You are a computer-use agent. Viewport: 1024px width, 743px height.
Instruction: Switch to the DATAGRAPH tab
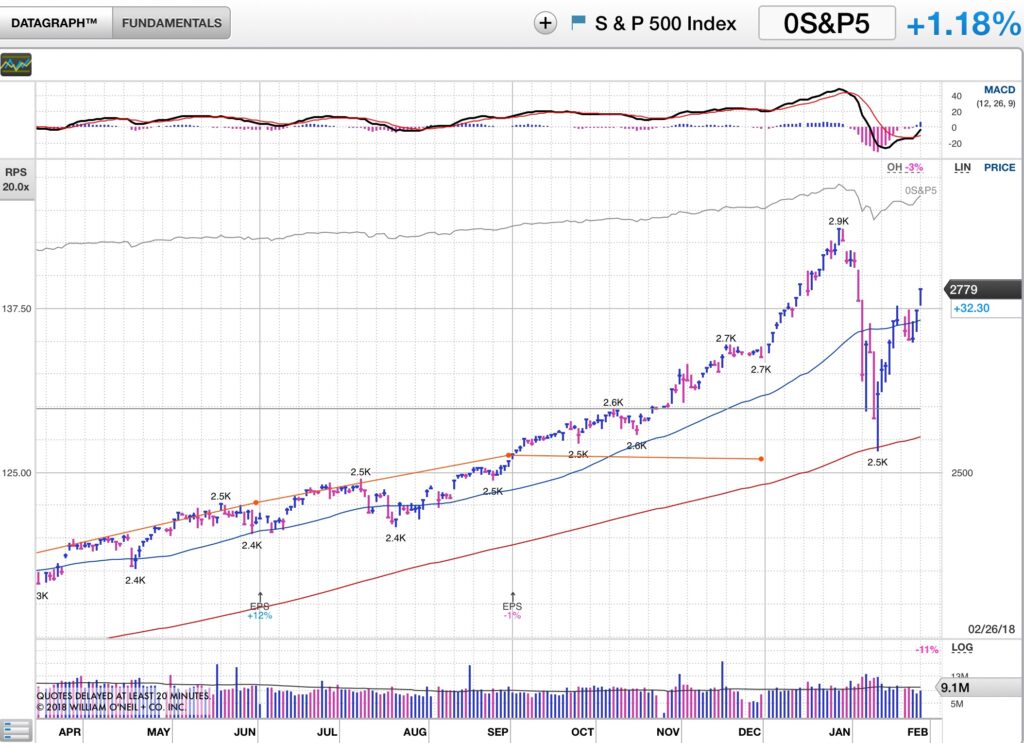tap(55, 23)
